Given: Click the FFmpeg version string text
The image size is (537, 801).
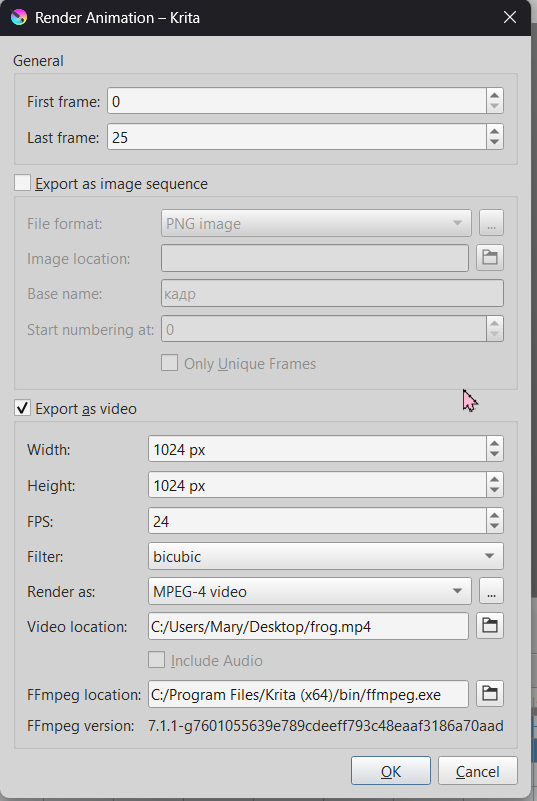Looking at the screenshot, I should pos(325,726).
